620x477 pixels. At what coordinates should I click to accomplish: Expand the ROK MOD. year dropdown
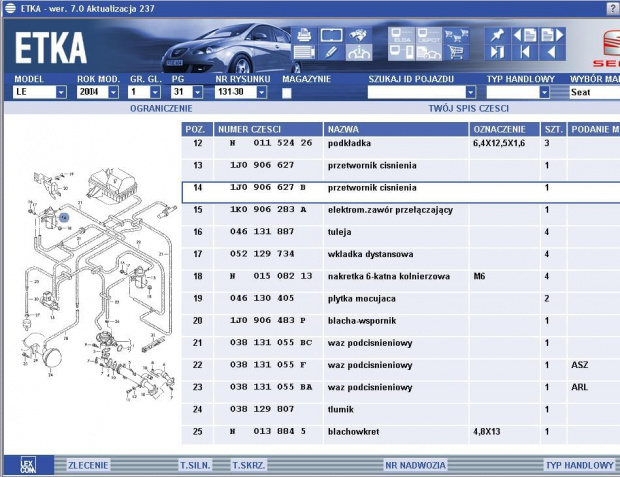(x=113, y=93)
